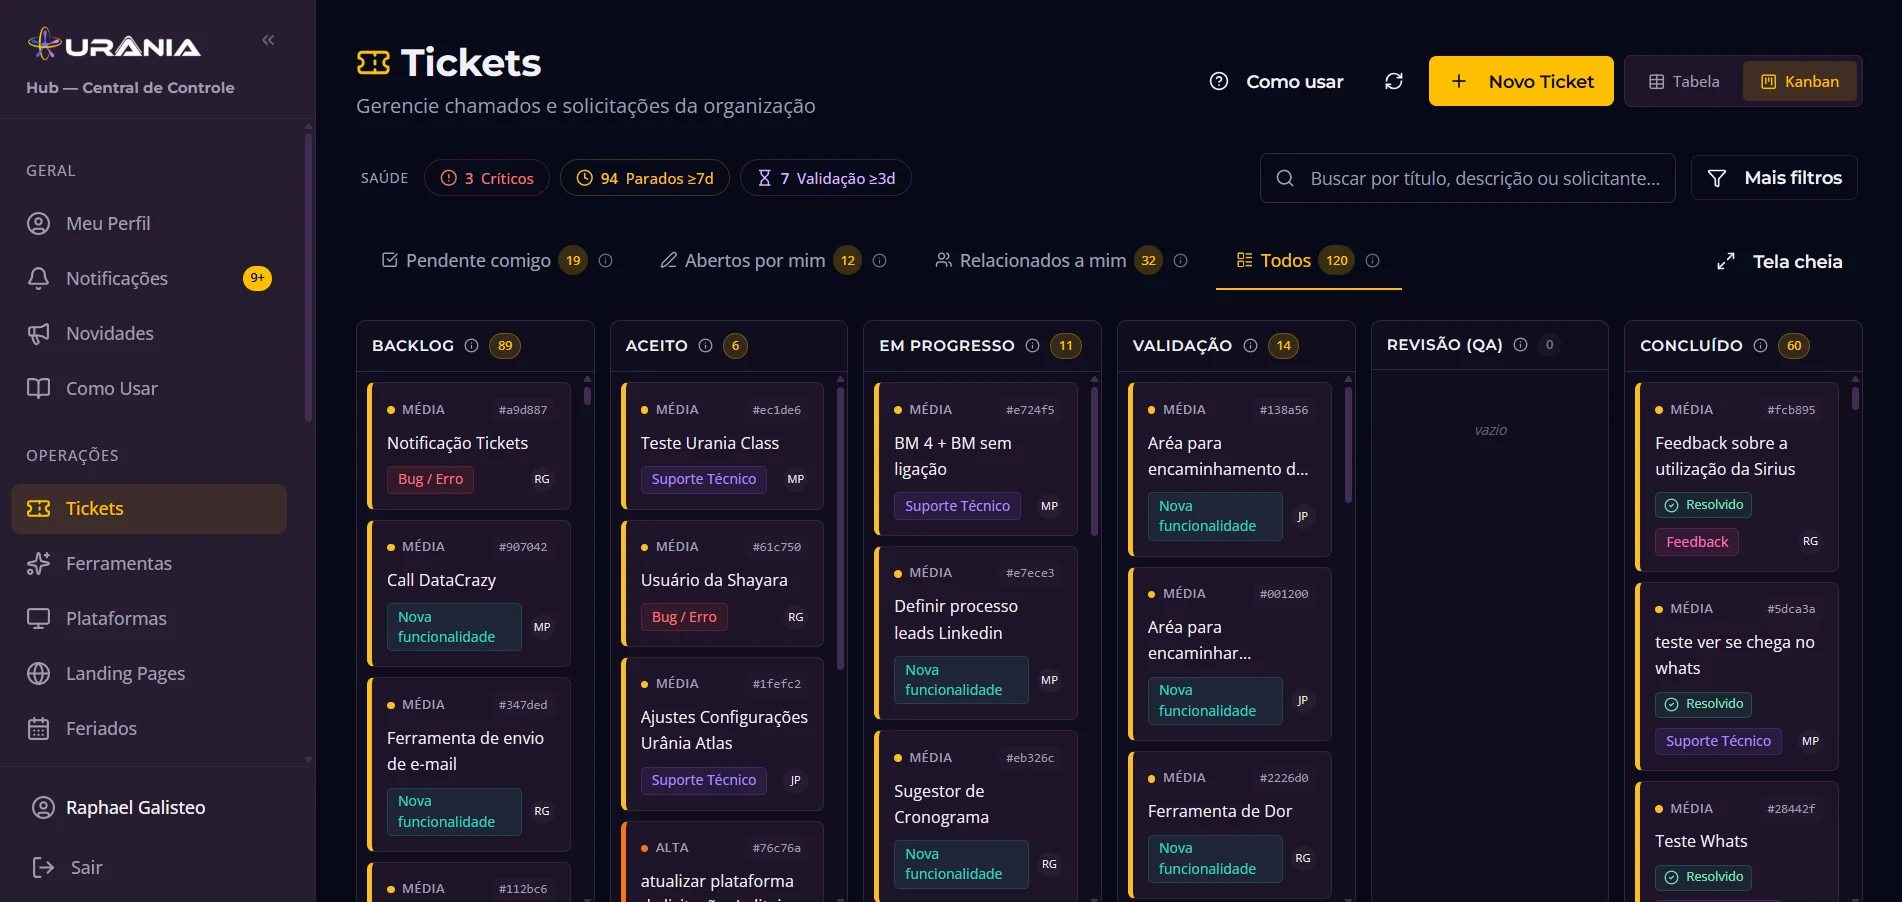Switch to Tabela view
The image size is (1902, 902).
coord(1684,81)
